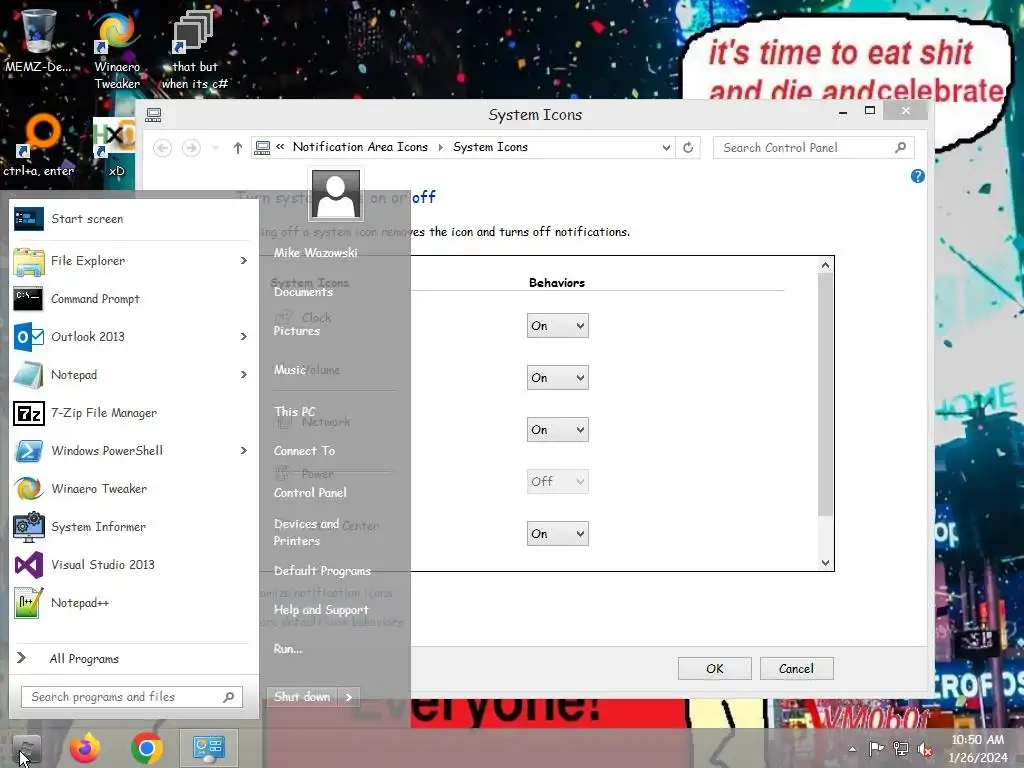Viewport: 1024px width, 768px height.
Task: Open Connect To from Start menu
Action: (304, 451)
